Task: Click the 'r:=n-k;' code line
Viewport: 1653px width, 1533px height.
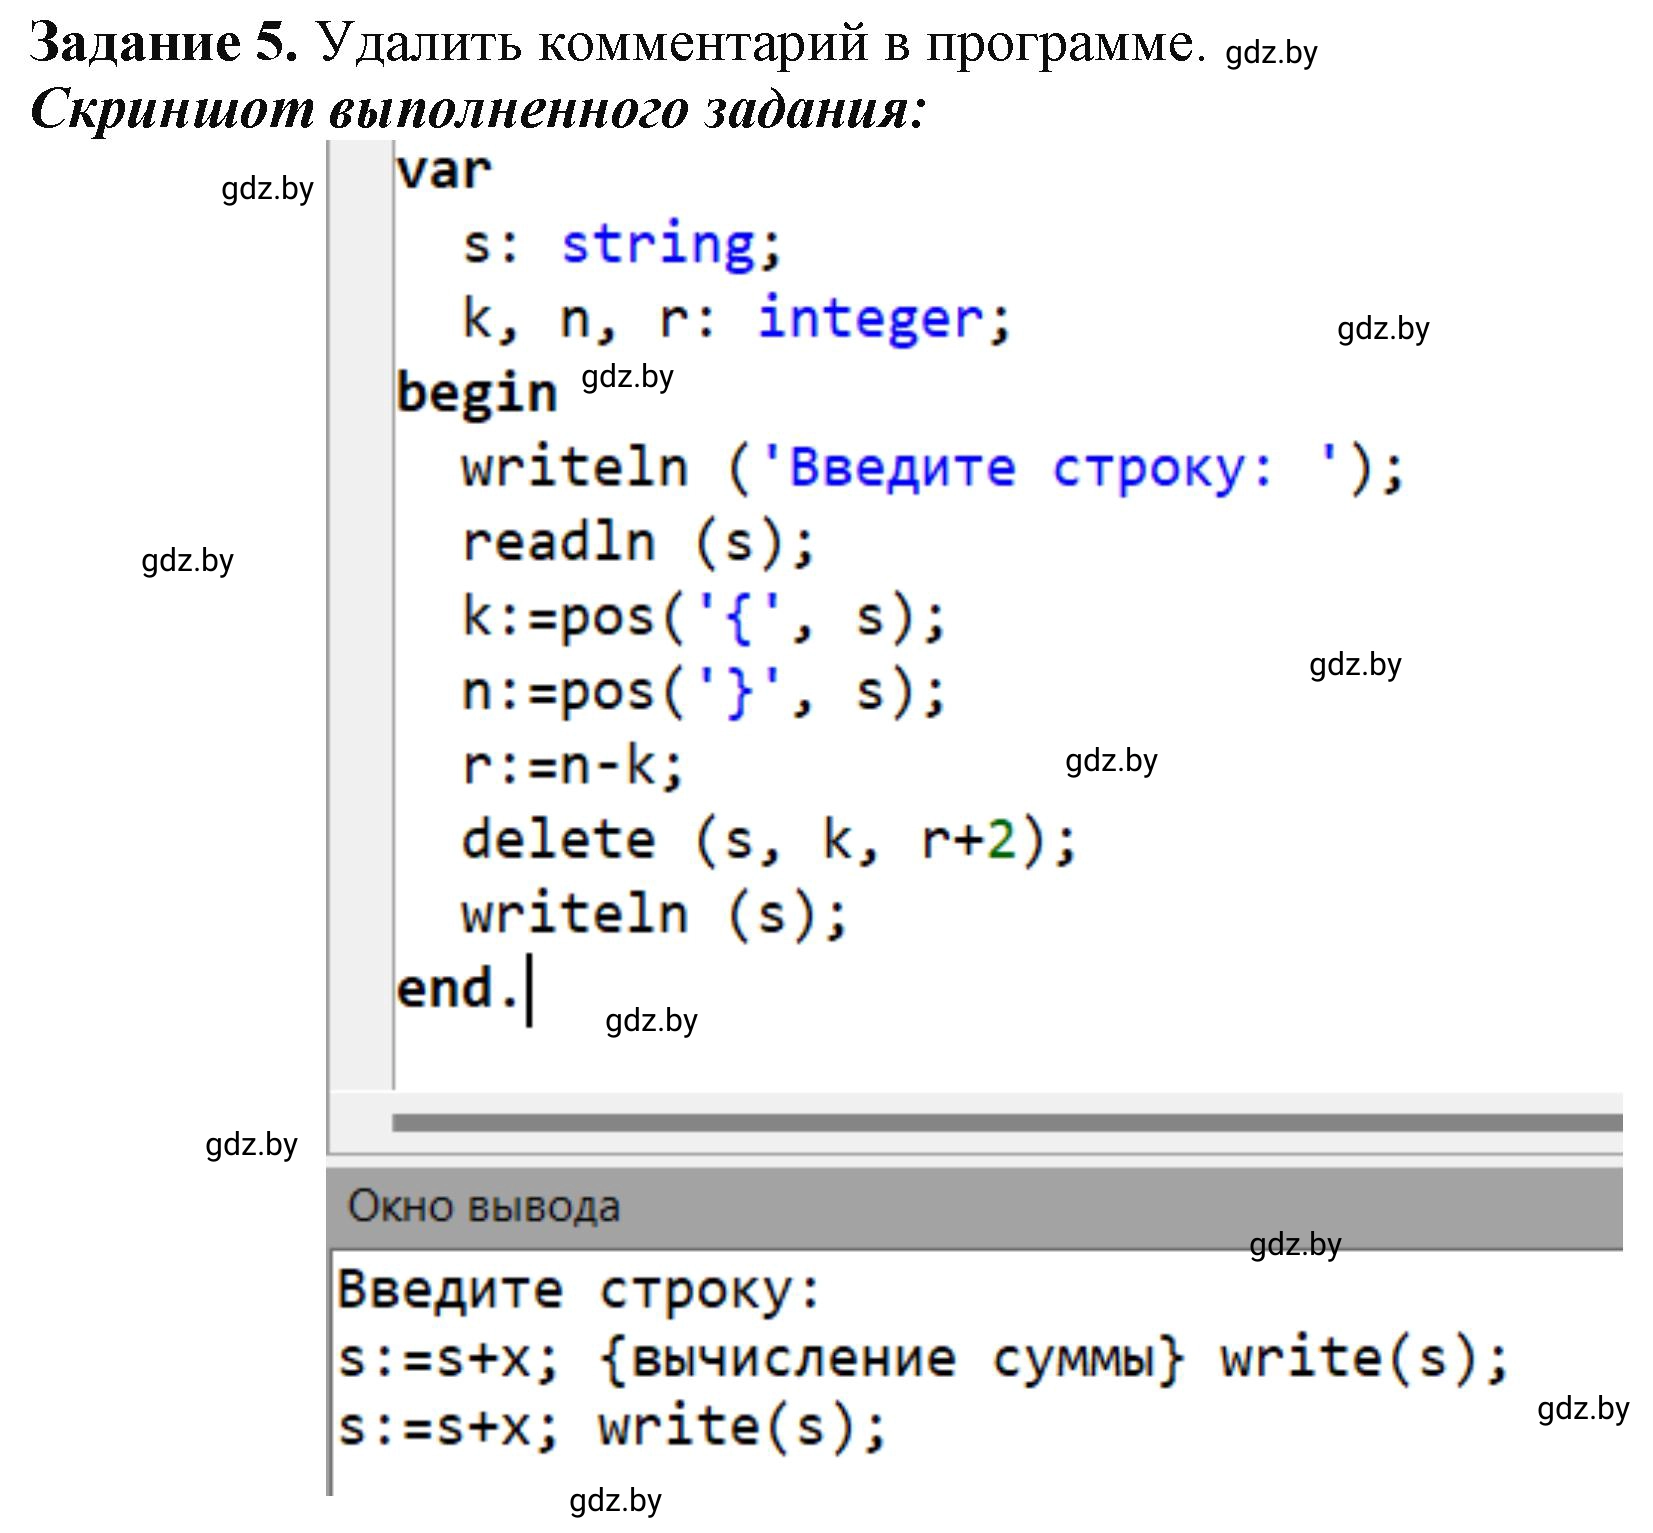Action: [573, 766]
